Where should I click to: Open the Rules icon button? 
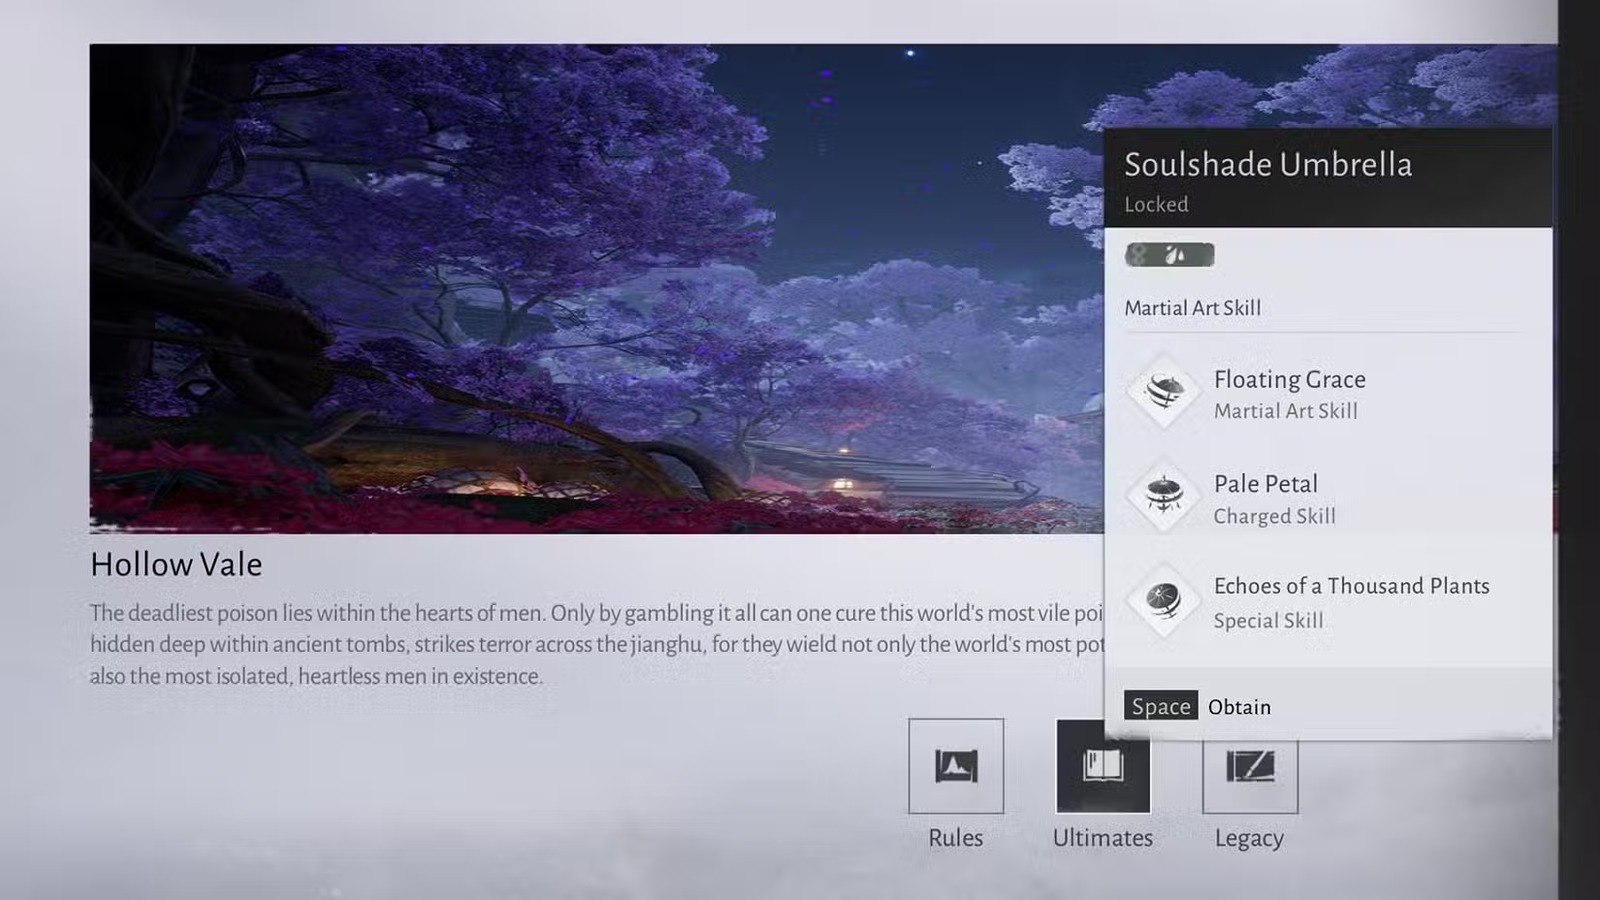(x=955, y=766)
